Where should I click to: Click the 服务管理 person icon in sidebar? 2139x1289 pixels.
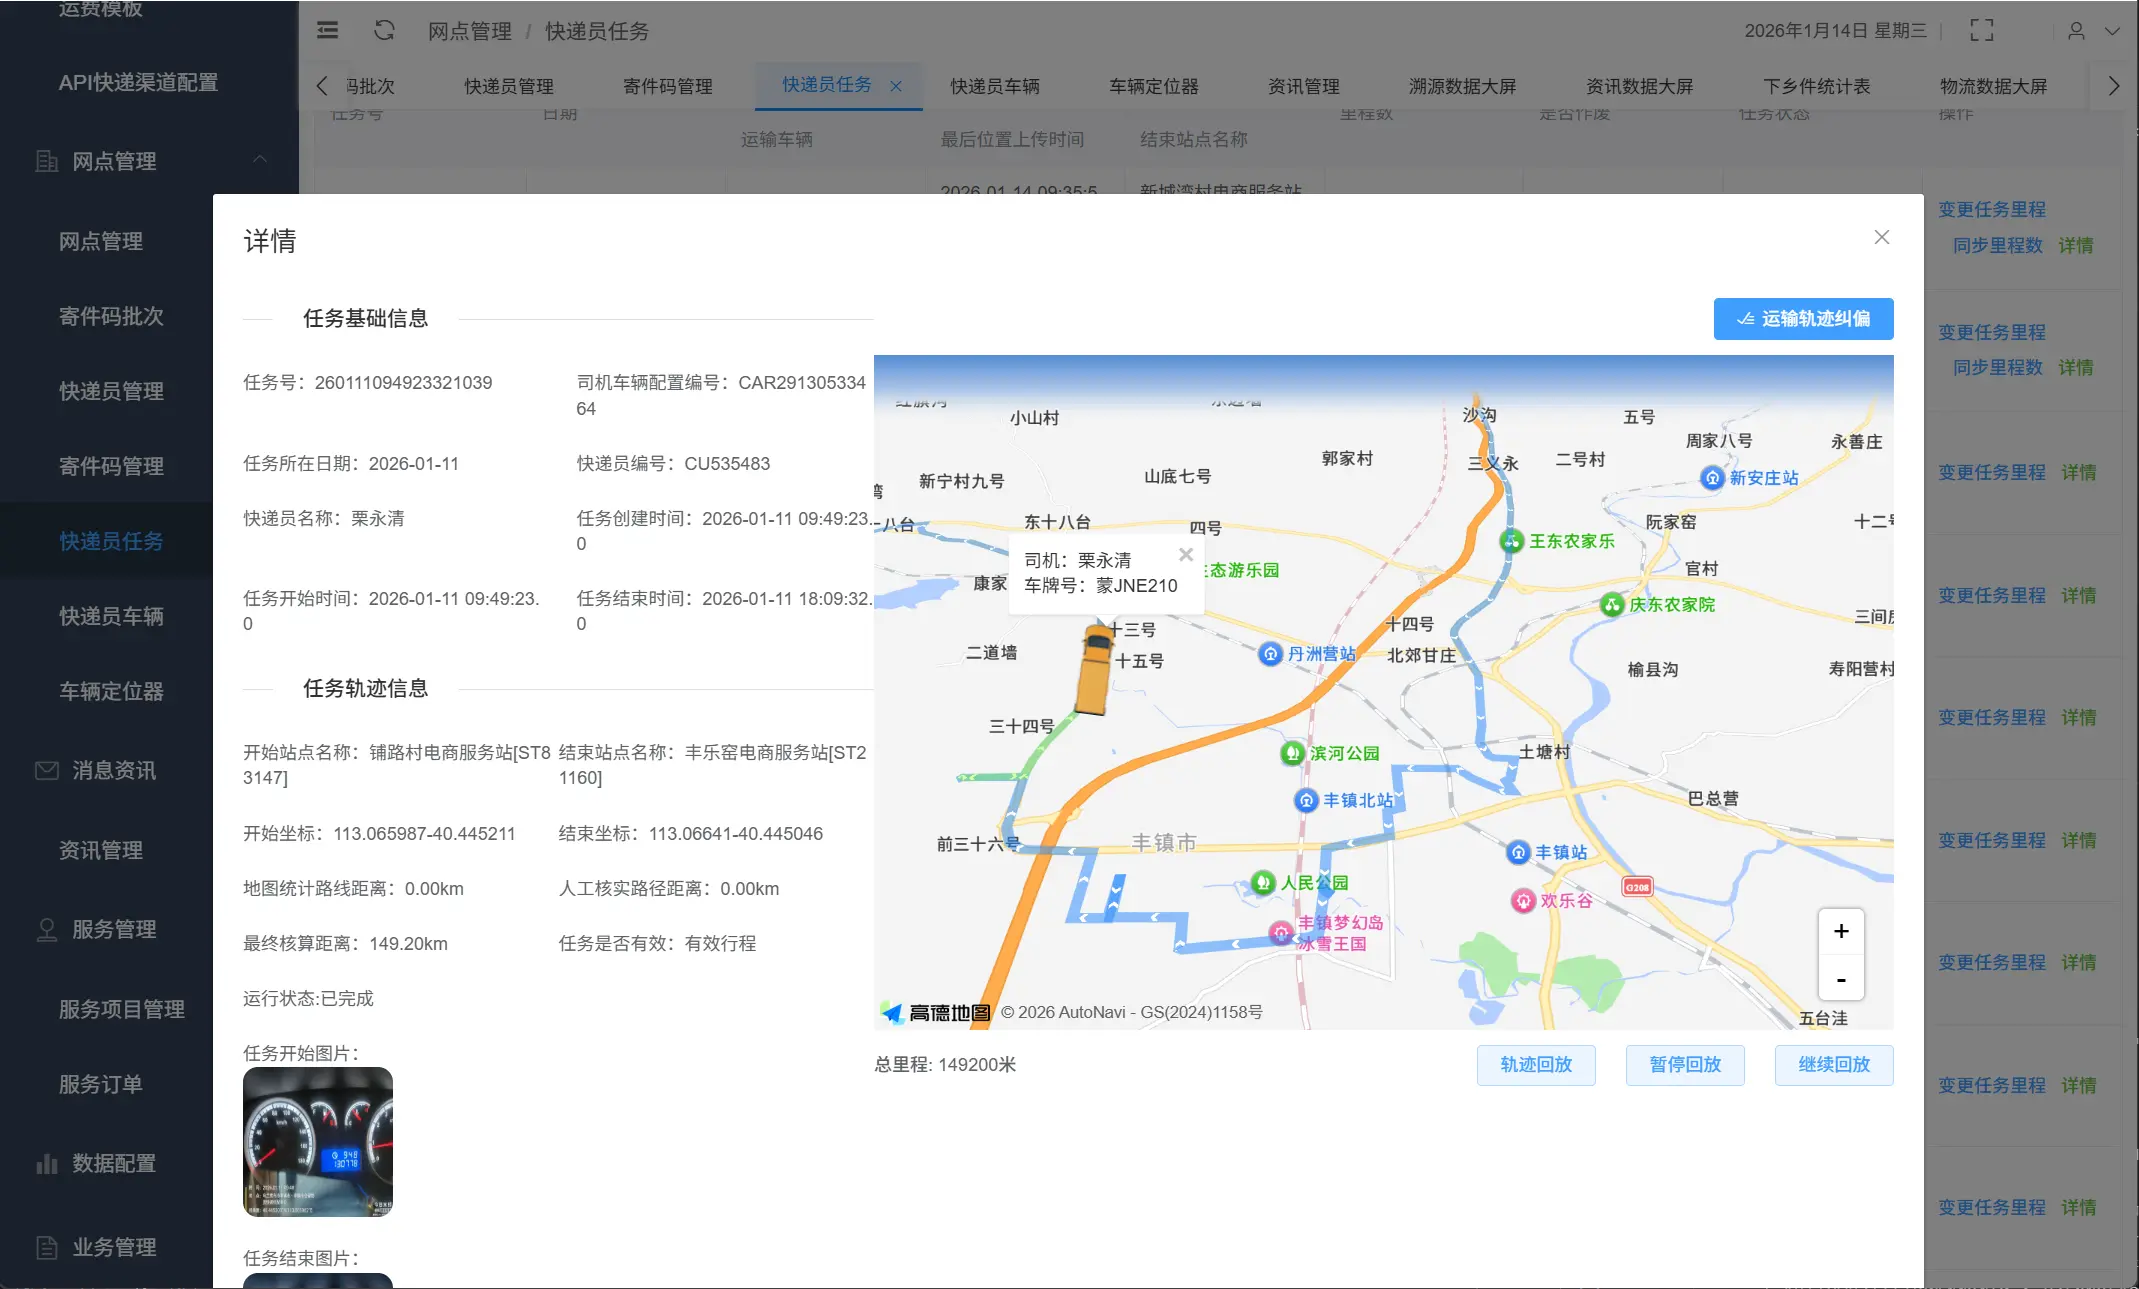(x=46, y=930)
